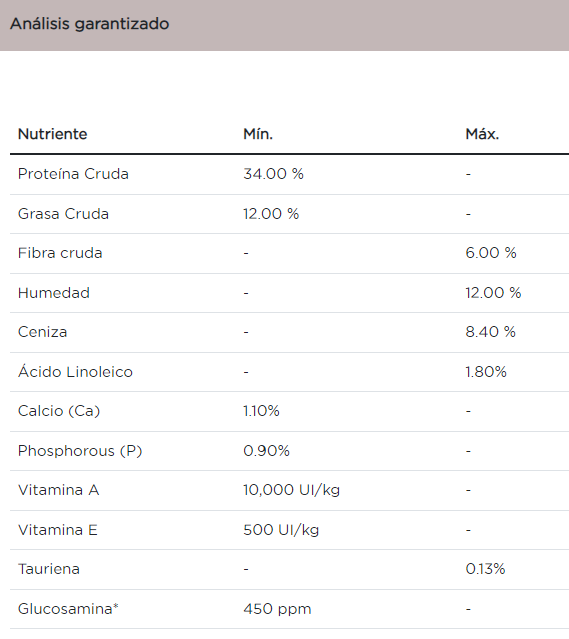The width and height of the screenshot is (569, 639).
Task: Click the 34.00 % protein value
Action: pyautogui.click(x=273, y=174)
